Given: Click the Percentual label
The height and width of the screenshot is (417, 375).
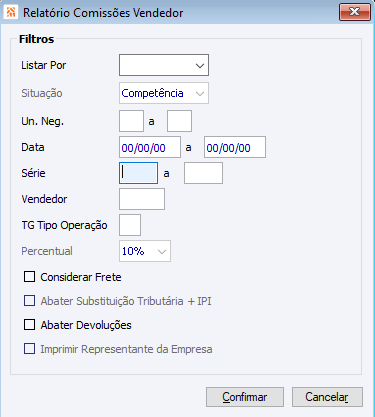Looking at the screenshot, I should pos(47,251).
